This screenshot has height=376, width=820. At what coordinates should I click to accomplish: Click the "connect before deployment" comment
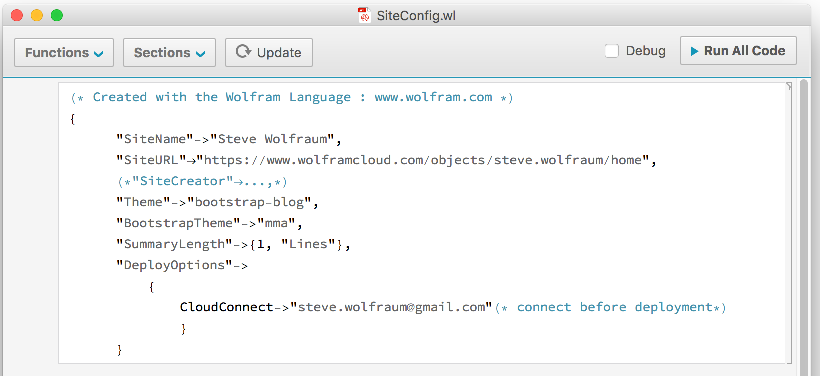(610, 307)
